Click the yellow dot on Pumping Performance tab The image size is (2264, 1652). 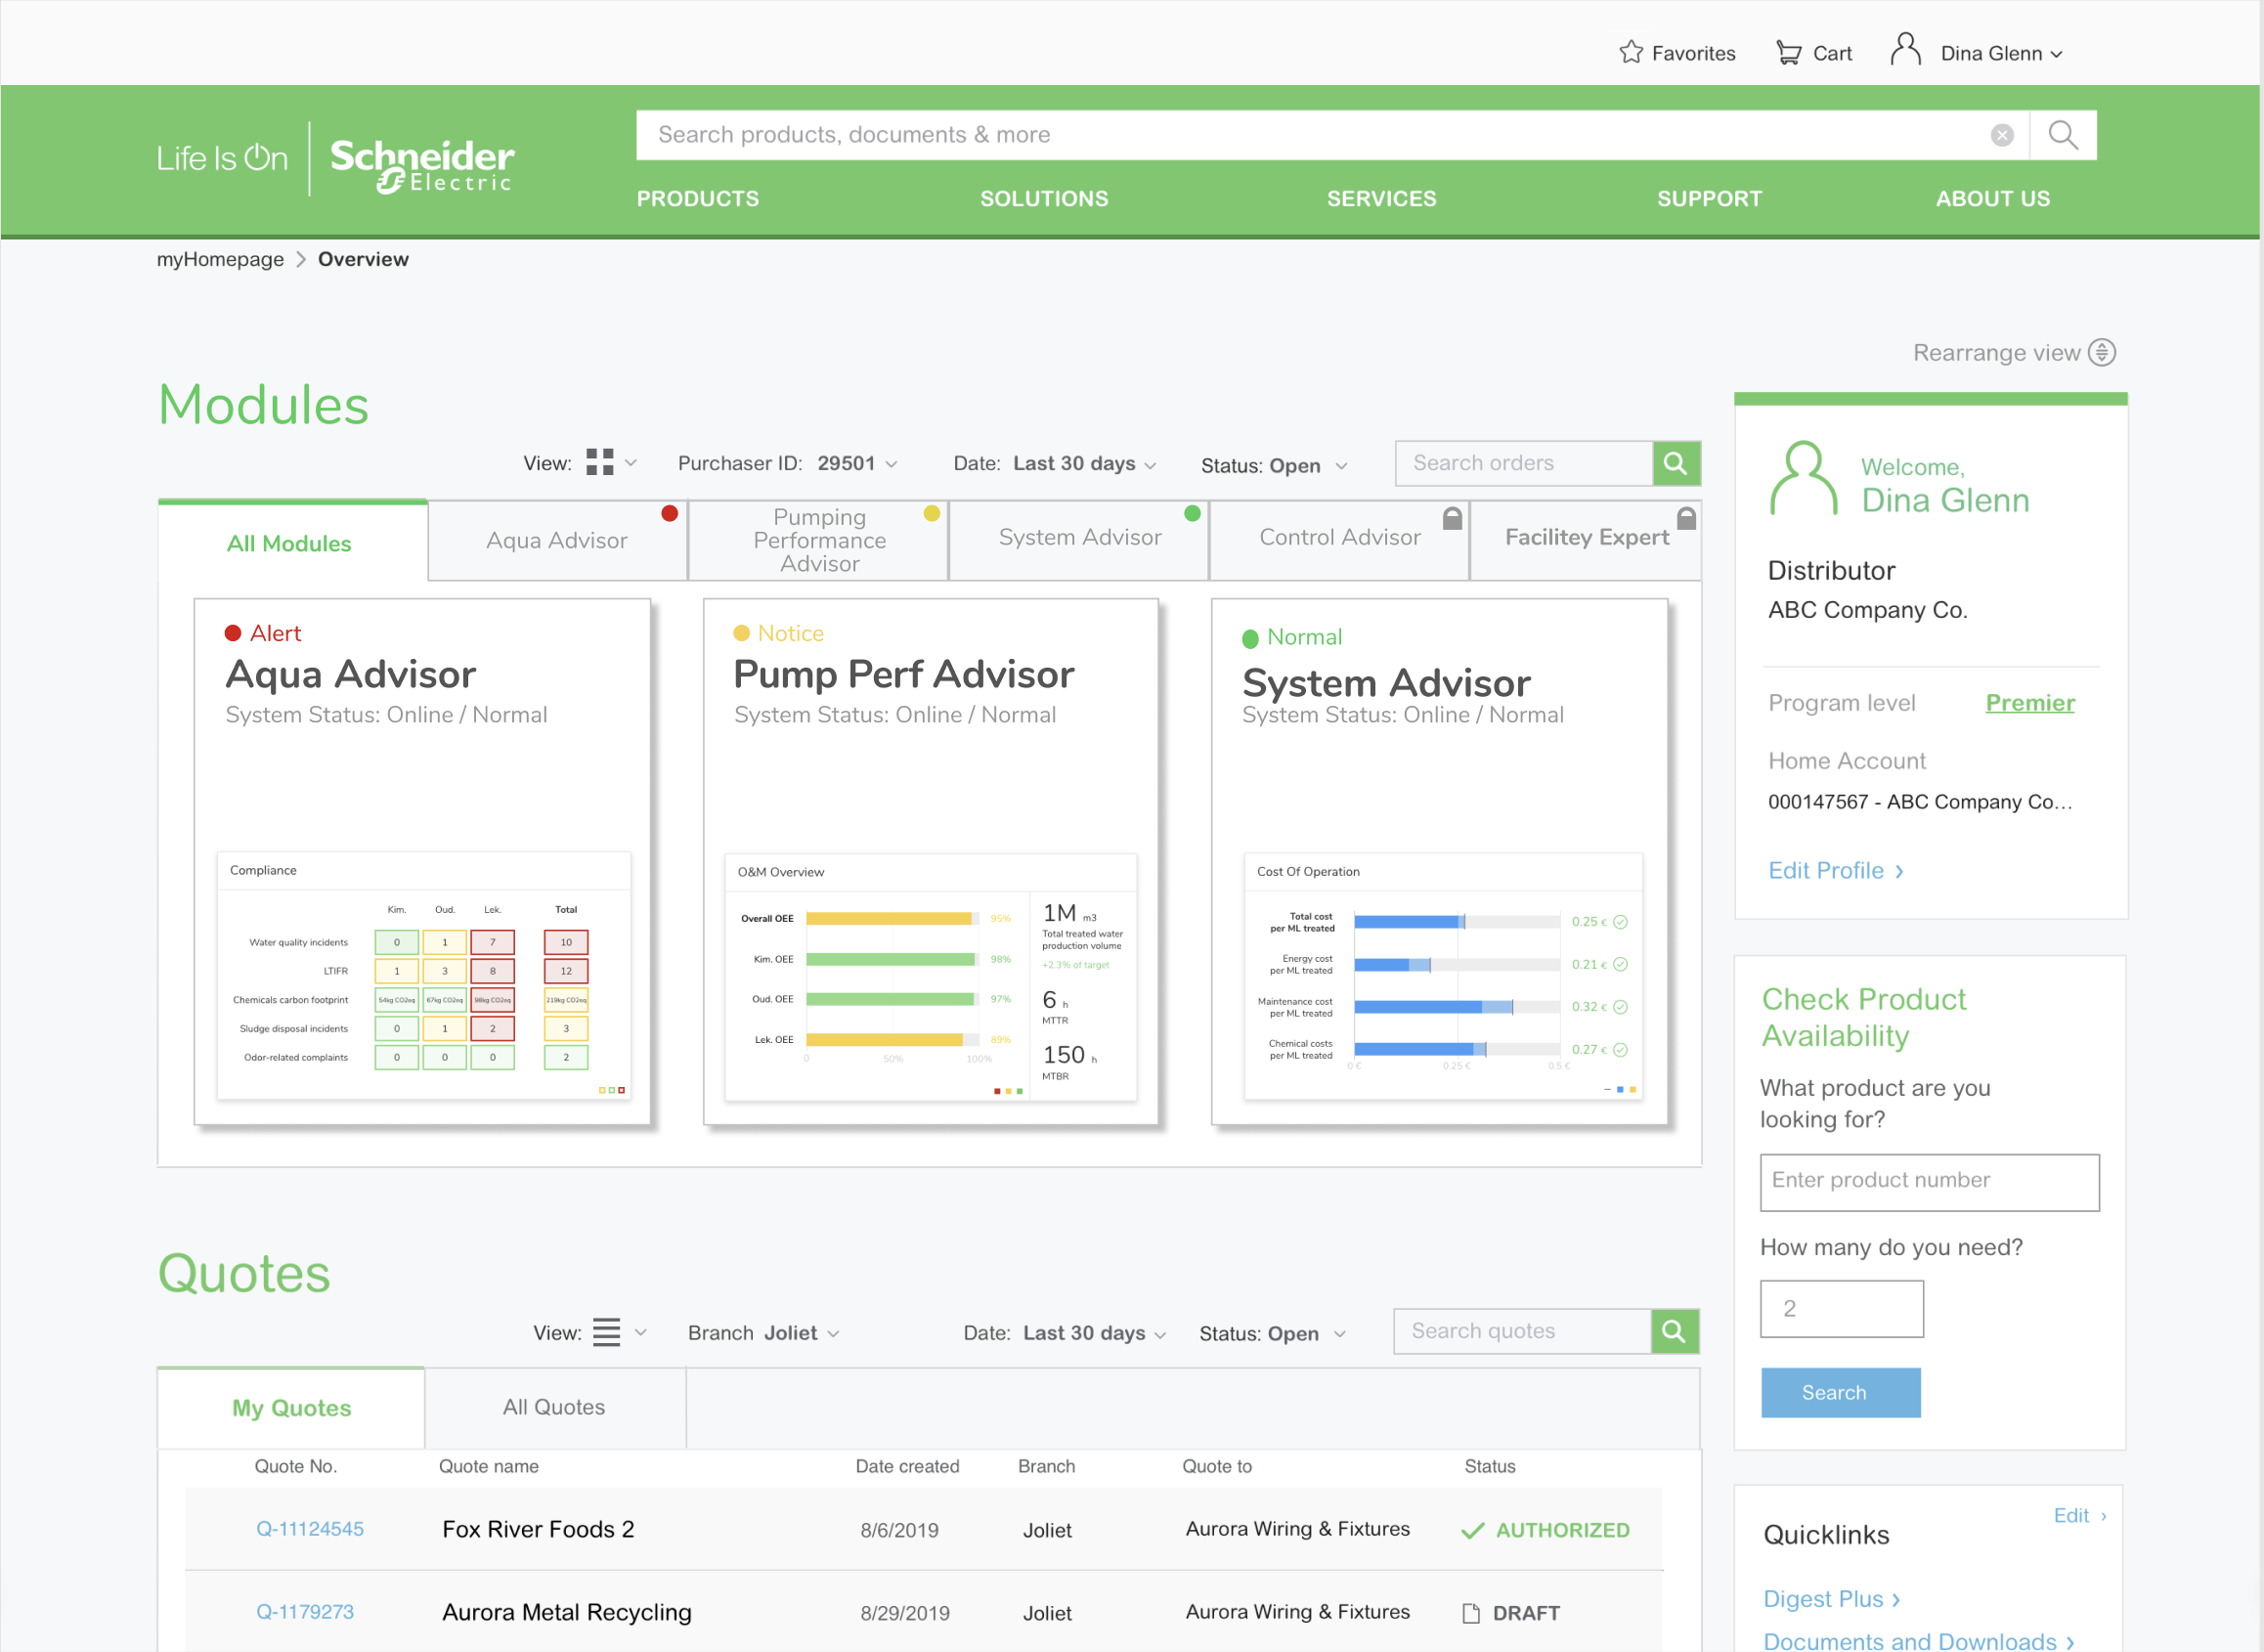(x=932, y=513)
